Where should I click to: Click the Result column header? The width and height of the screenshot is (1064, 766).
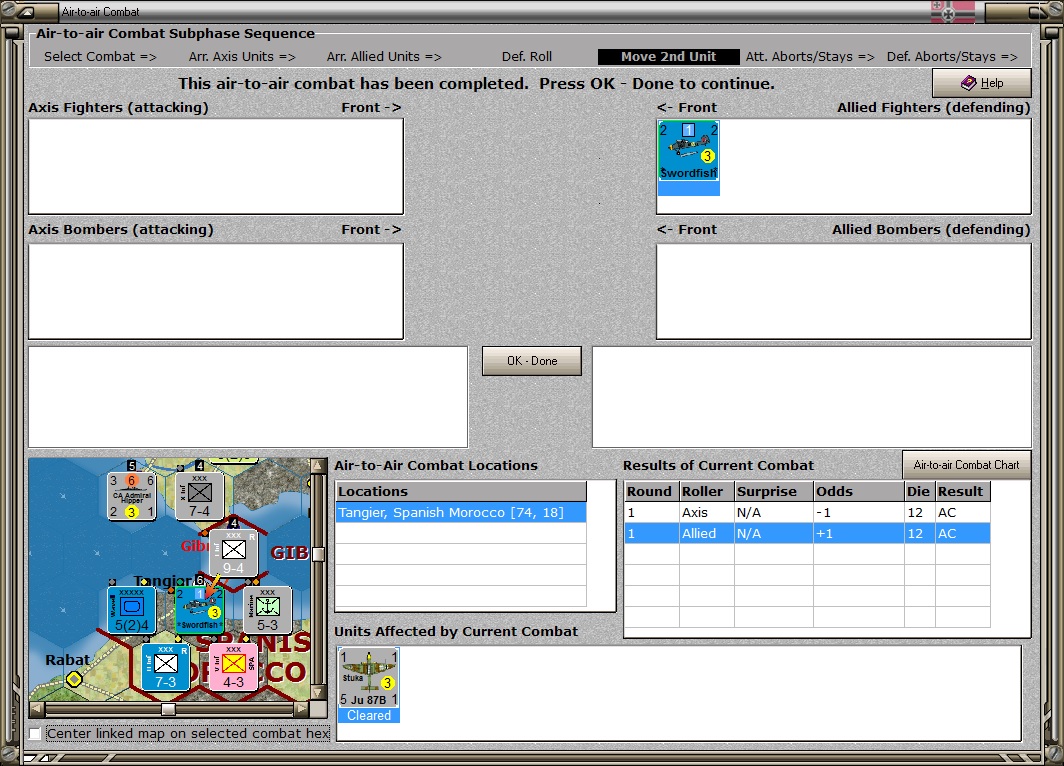(962, 491)
